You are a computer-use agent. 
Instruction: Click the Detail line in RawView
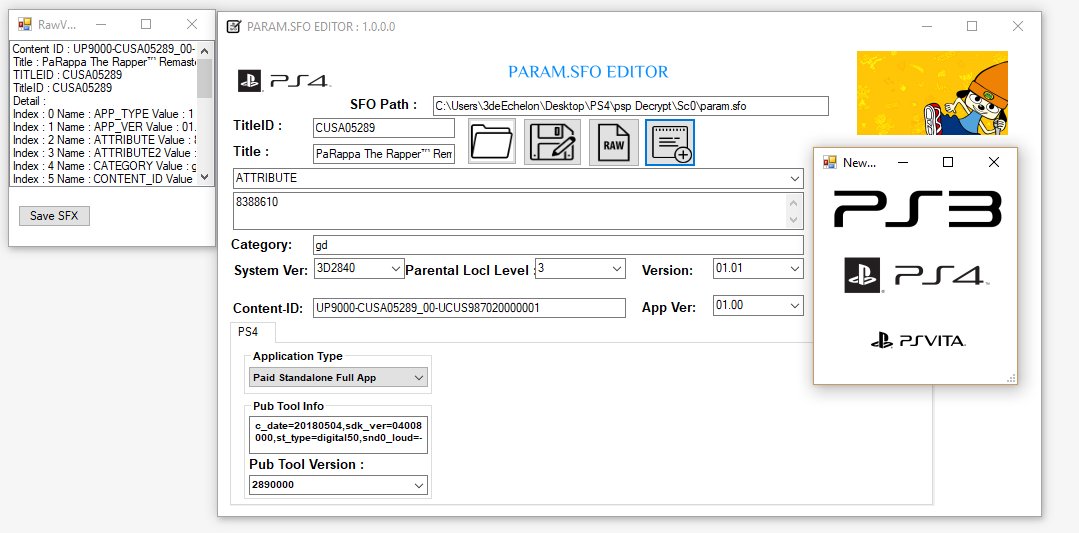point(29,101)
